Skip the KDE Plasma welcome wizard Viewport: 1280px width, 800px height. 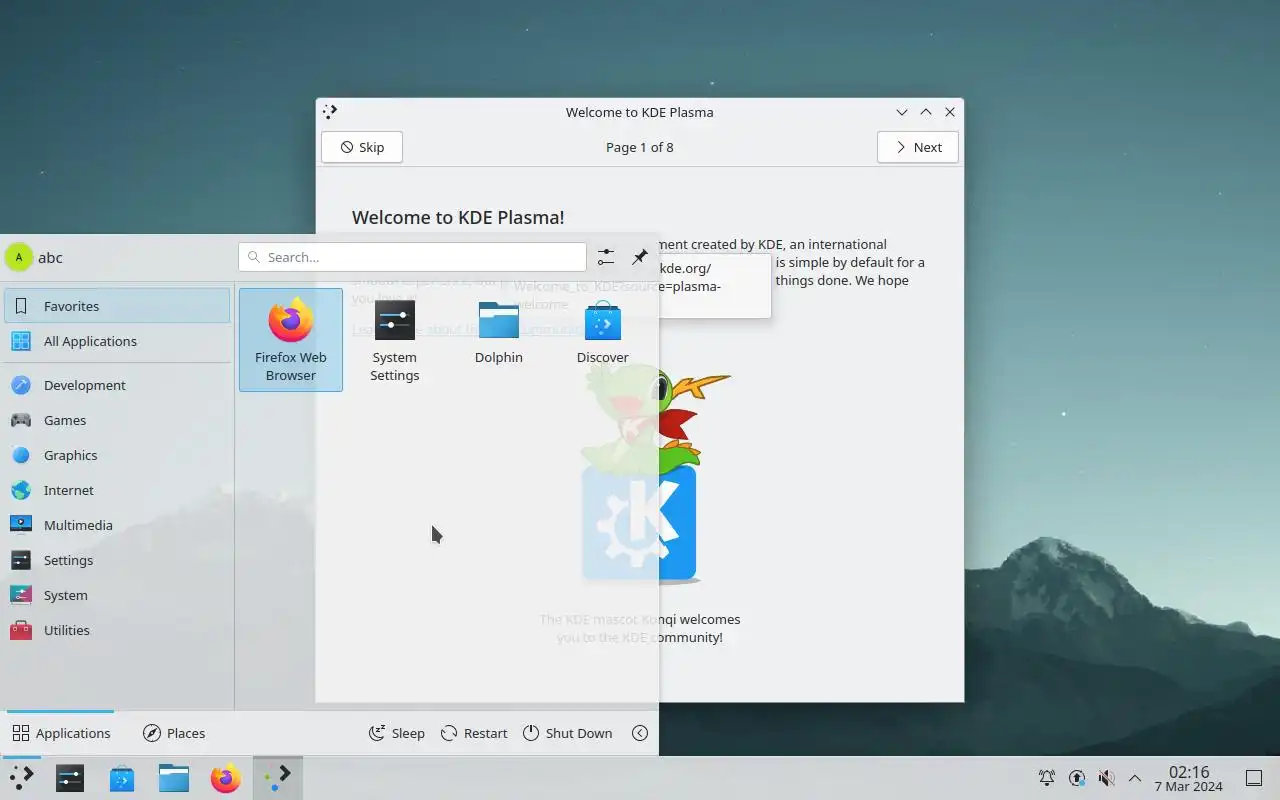click(x=362, y=147)
